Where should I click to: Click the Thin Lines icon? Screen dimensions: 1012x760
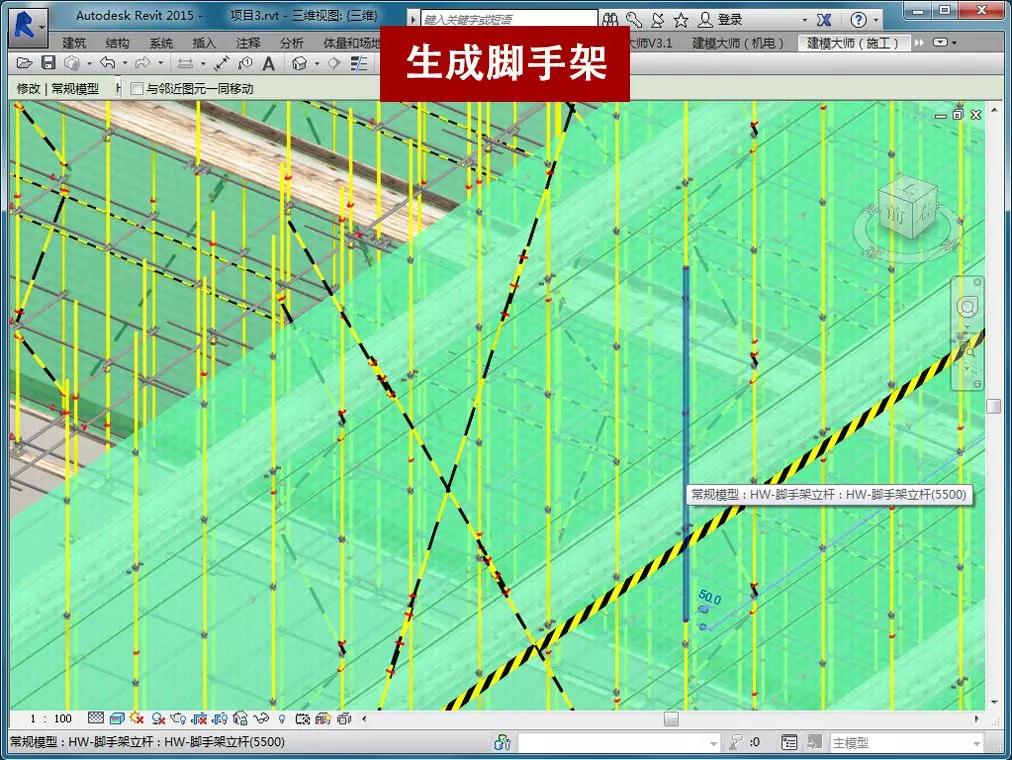click(x=359, y=63)
